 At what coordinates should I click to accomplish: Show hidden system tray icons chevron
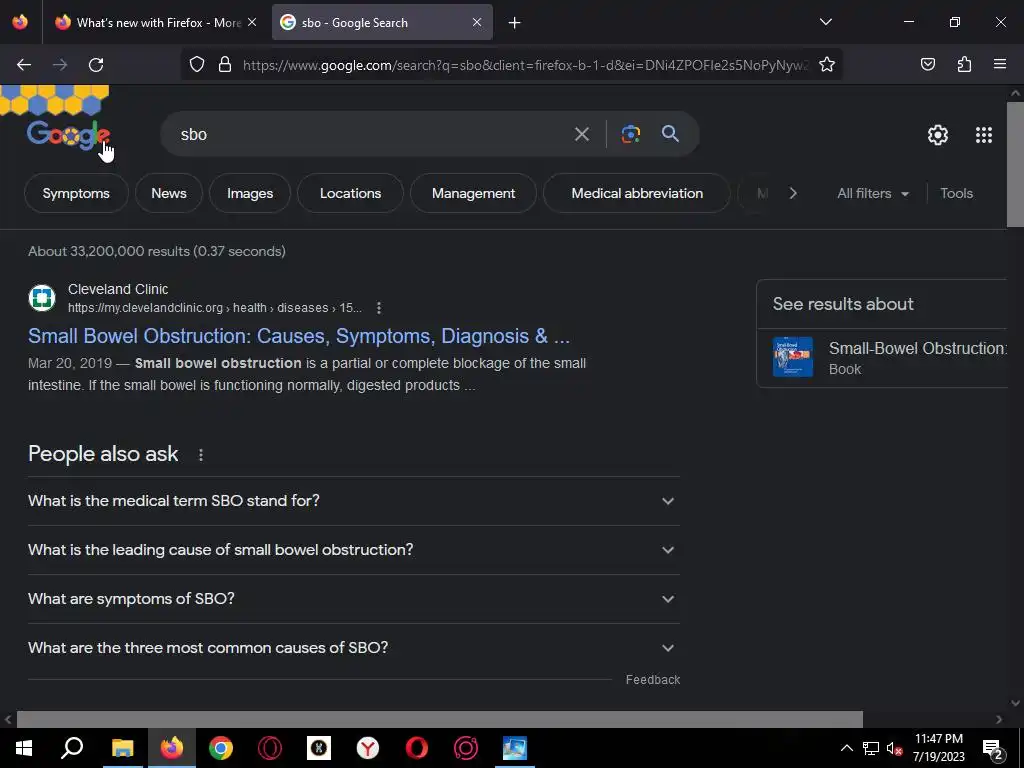point(846,749)
